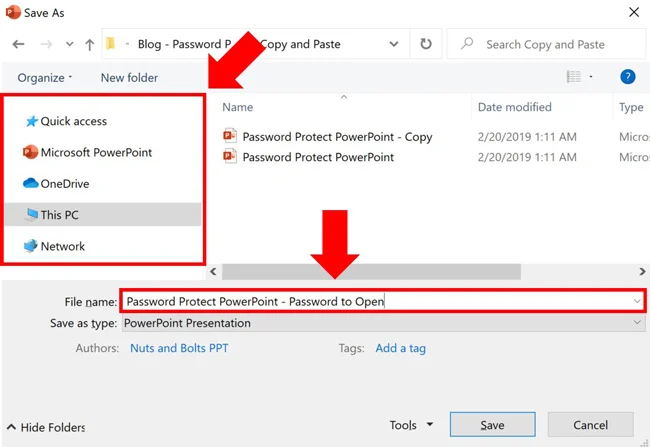Click PowerPoint icon of the Copy file
This screenshot has height=447, width=650.
pos(230,136)
